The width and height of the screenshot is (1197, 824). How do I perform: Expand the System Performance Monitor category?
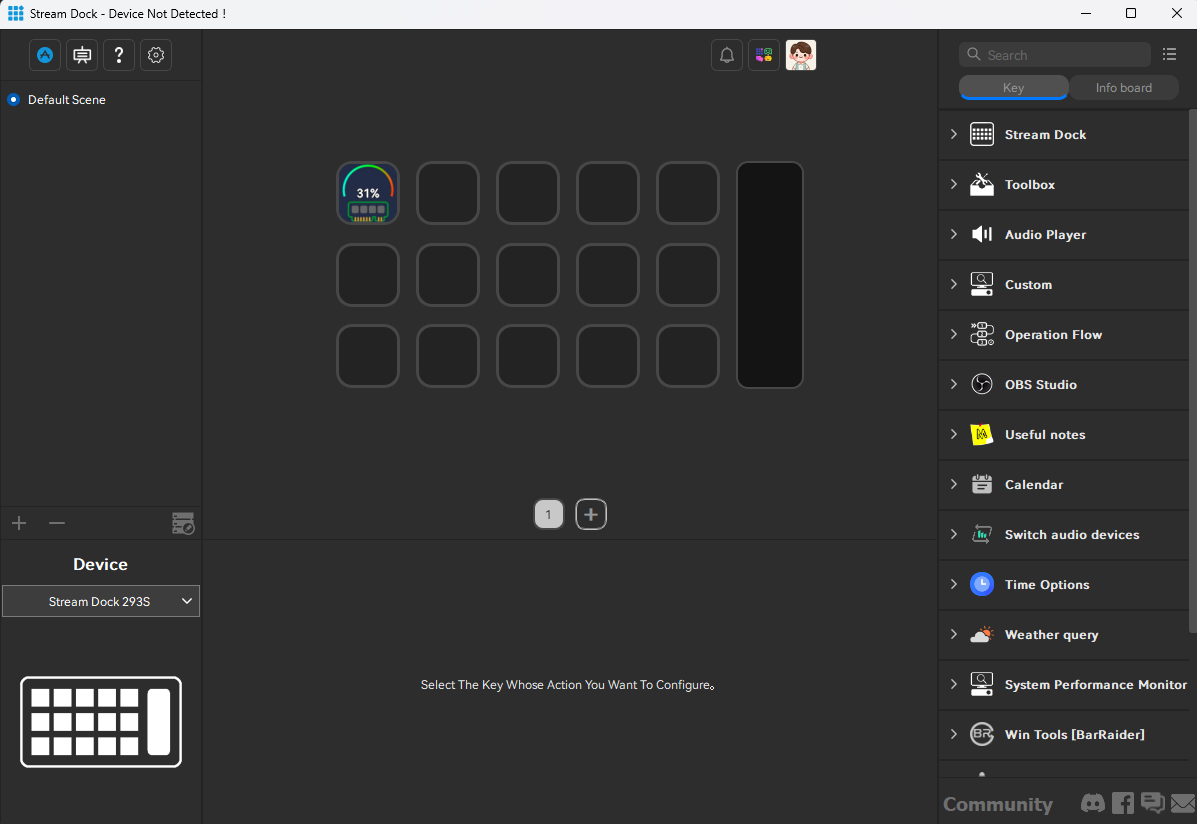(1095, 685)
